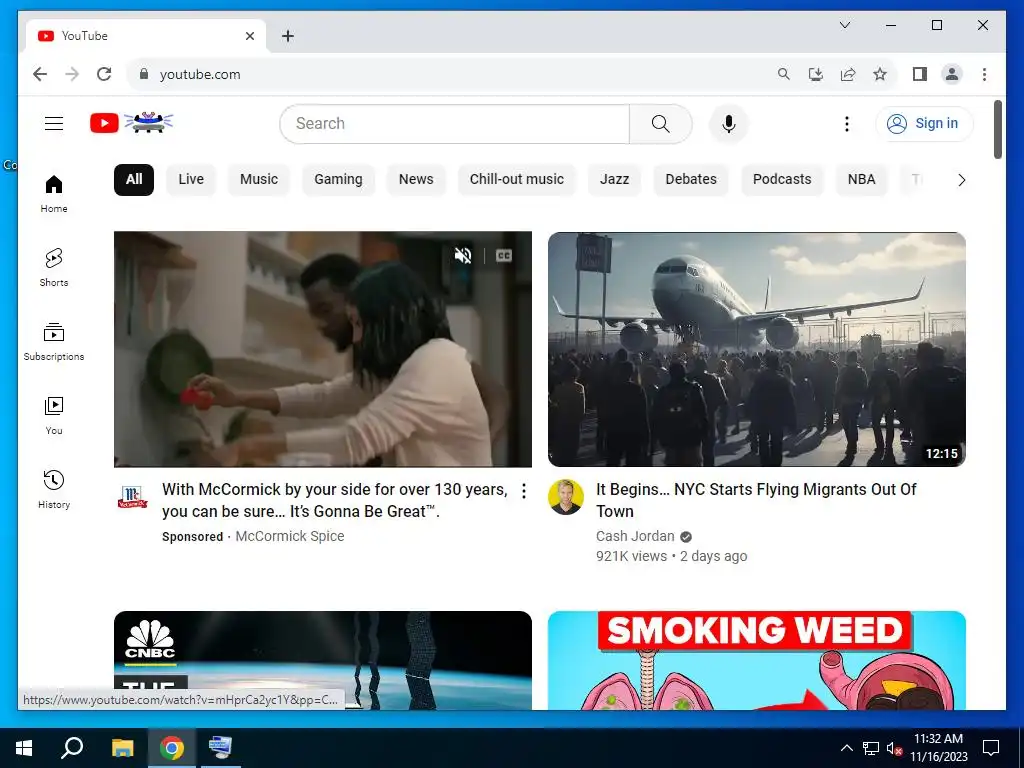
Task: Reload the YouTube page
Action: tap(104, 74)
